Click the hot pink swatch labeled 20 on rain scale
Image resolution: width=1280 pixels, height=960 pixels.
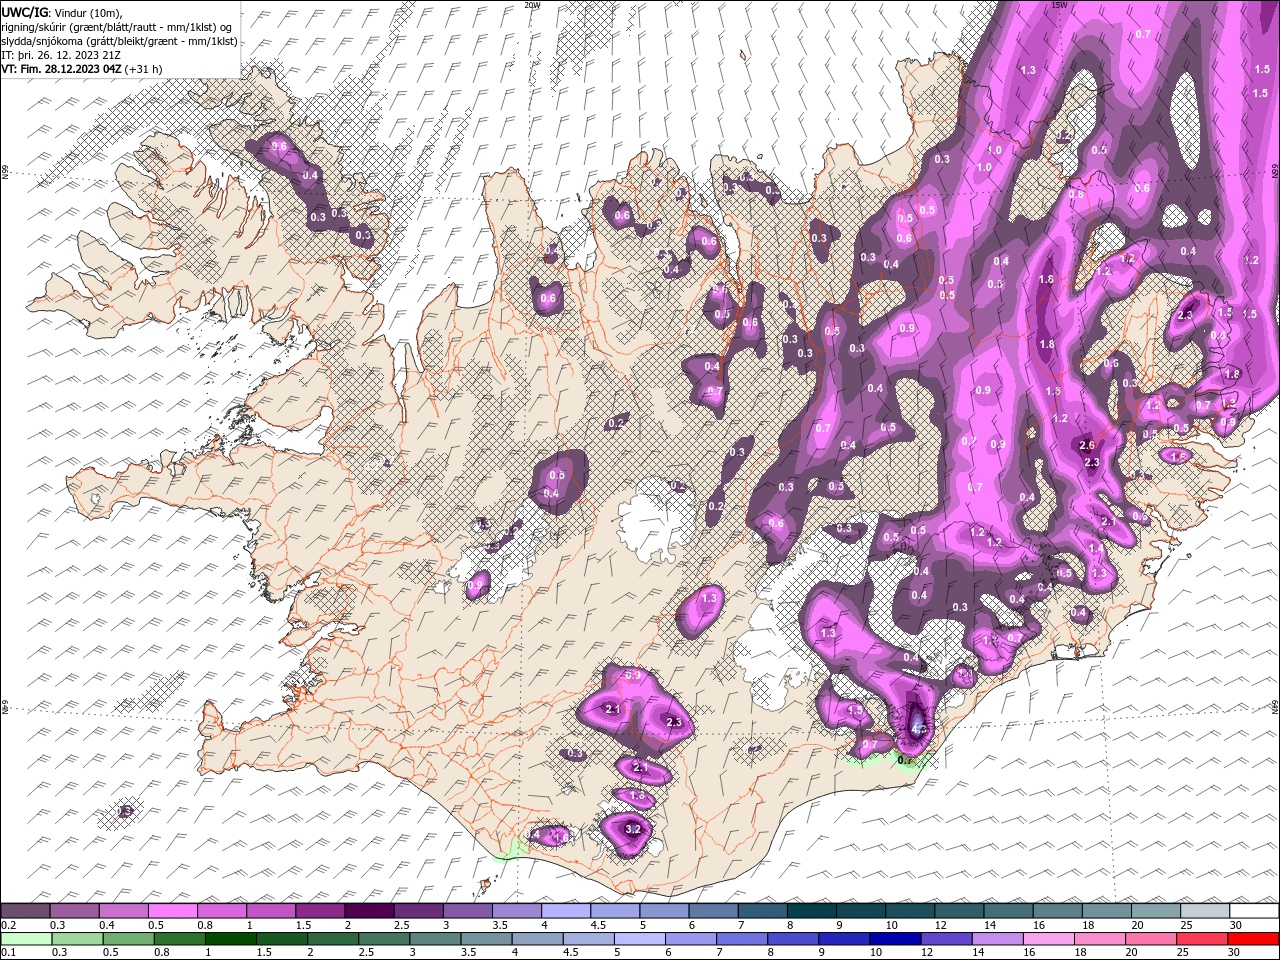(x=1152, y=939)
